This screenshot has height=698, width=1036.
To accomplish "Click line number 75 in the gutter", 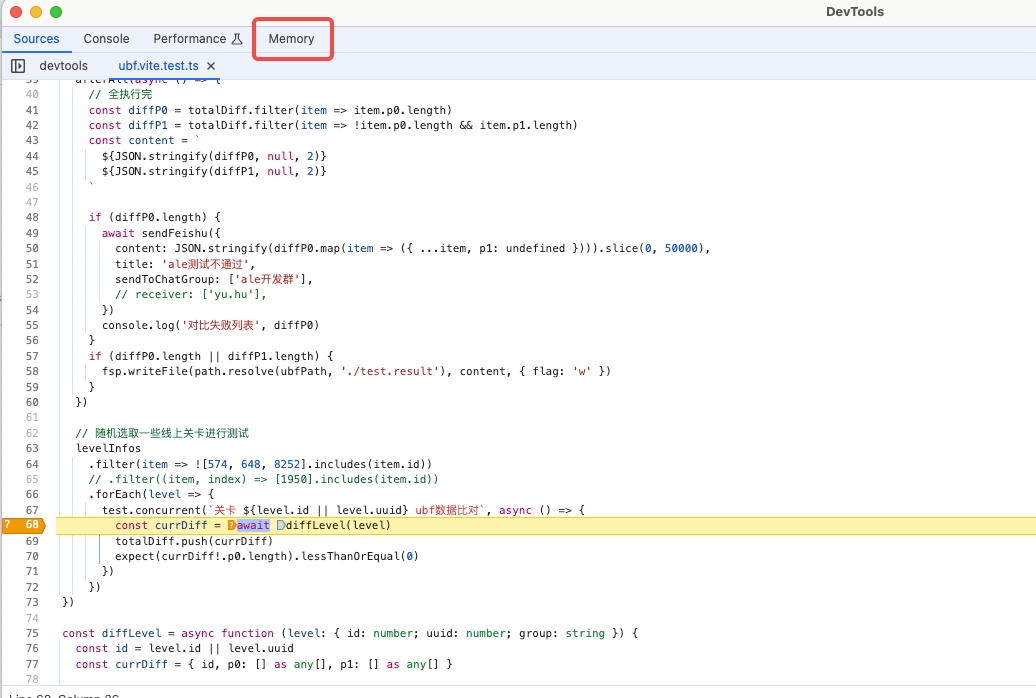I will tap(32, 633).
